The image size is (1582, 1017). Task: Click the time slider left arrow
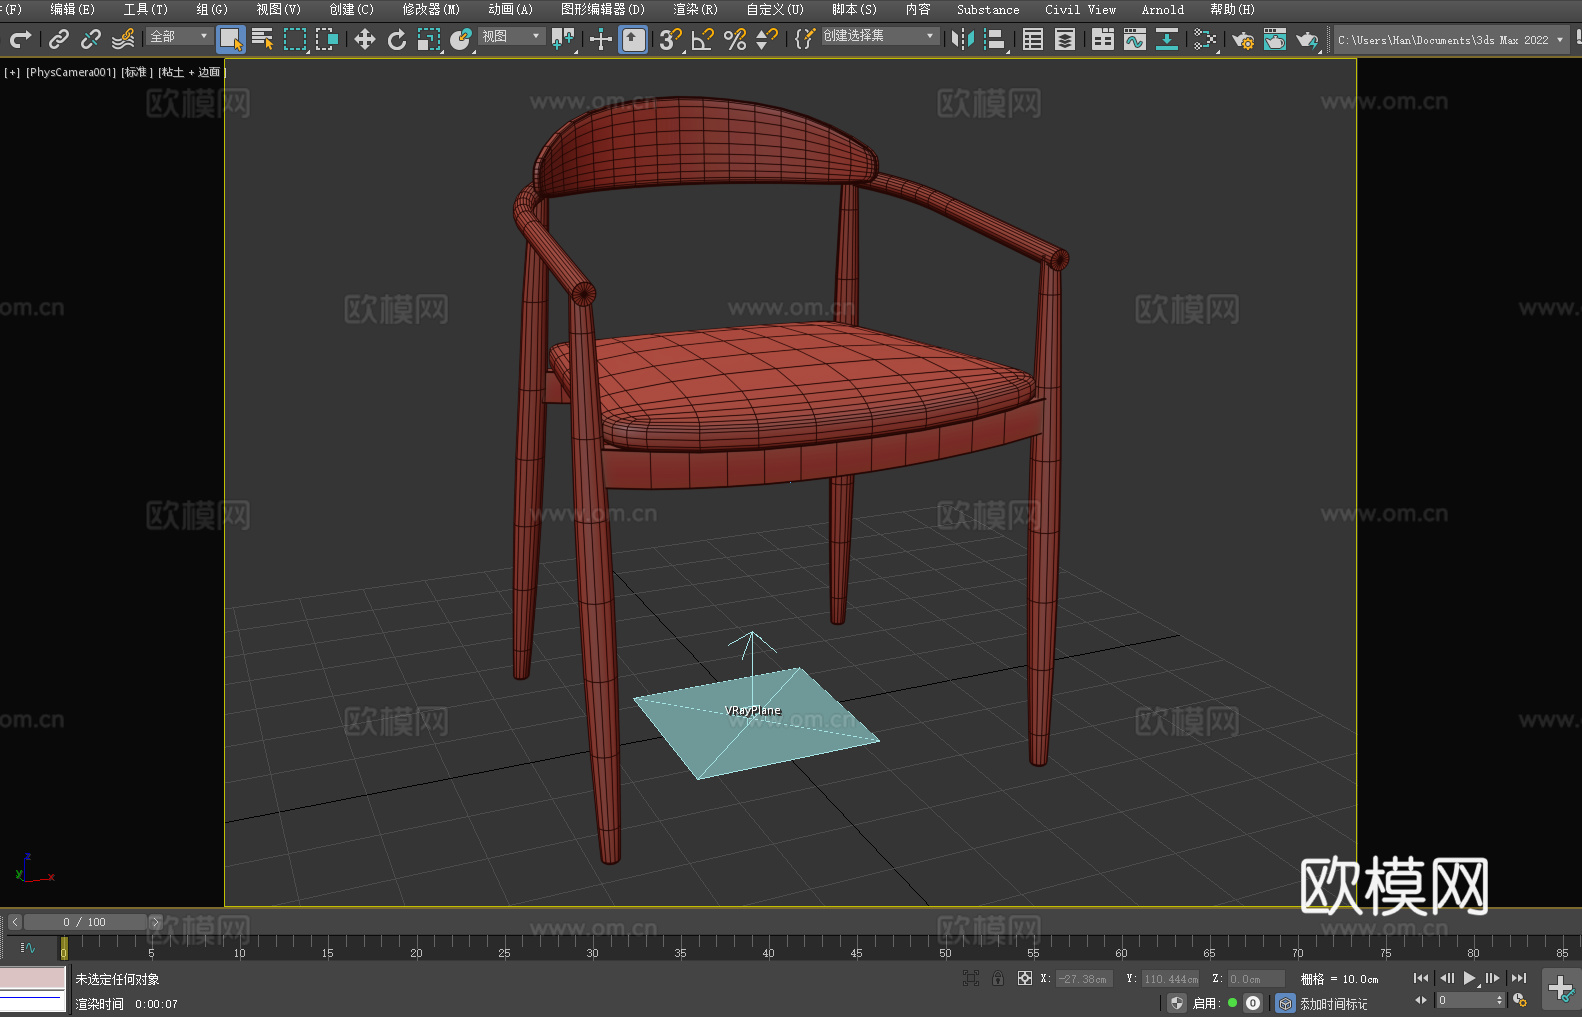click(x=15, y=922)
